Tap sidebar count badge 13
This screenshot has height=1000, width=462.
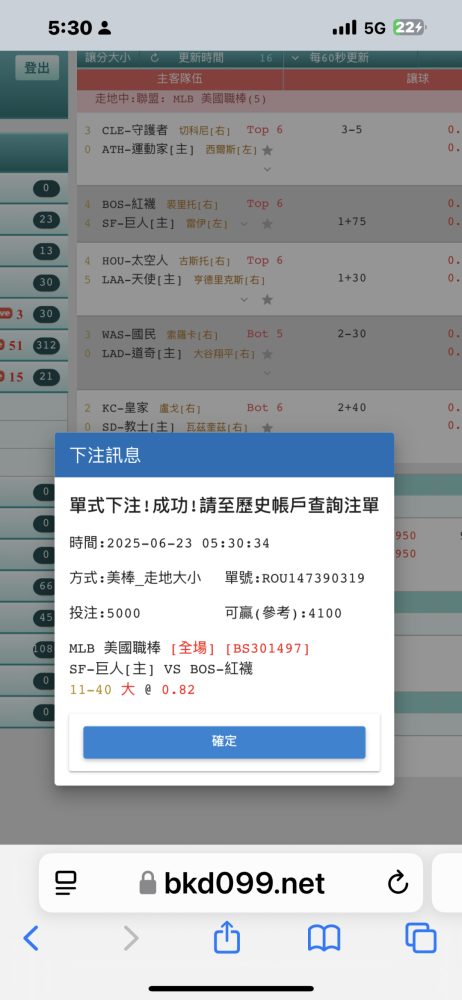[46, 251]
